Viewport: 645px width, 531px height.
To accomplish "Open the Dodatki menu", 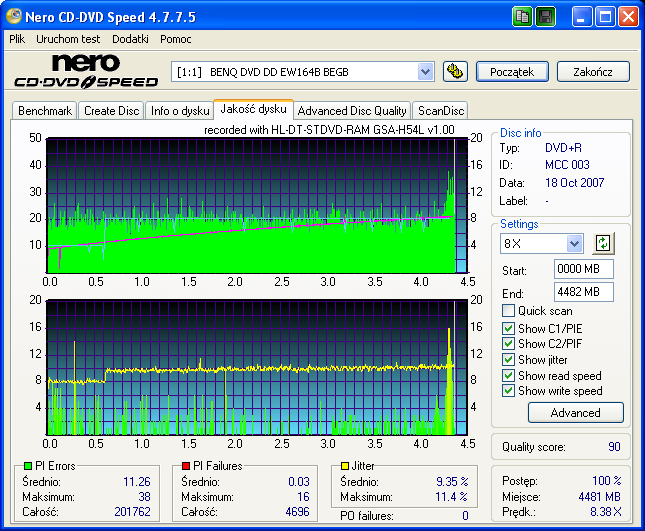I will [x=130, y=39].
